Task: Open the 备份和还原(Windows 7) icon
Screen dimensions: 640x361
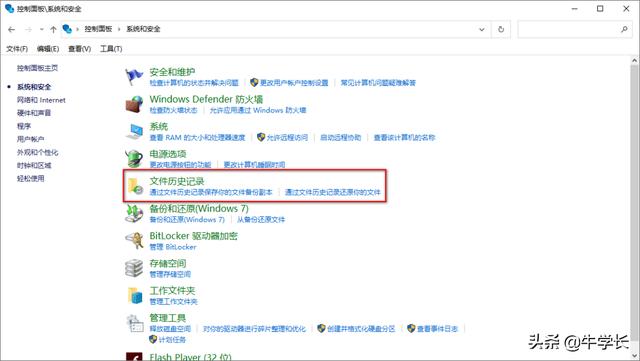Action: click(134, 214)
